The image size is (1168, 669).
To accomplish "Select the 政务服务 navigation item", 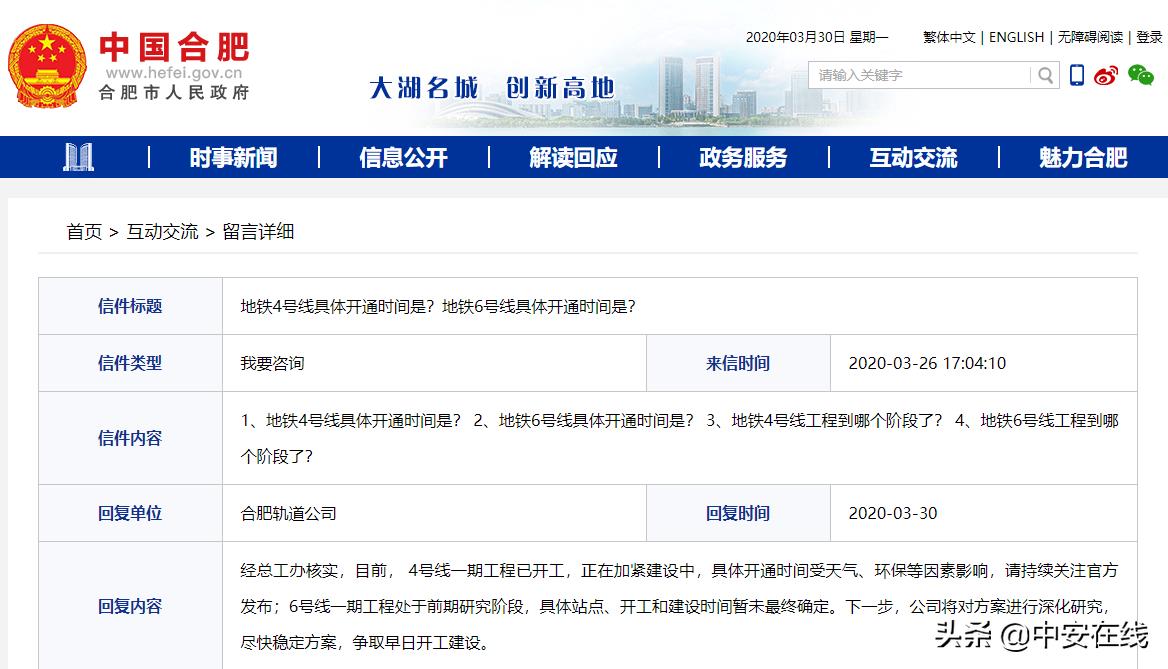I will [743, 157].
